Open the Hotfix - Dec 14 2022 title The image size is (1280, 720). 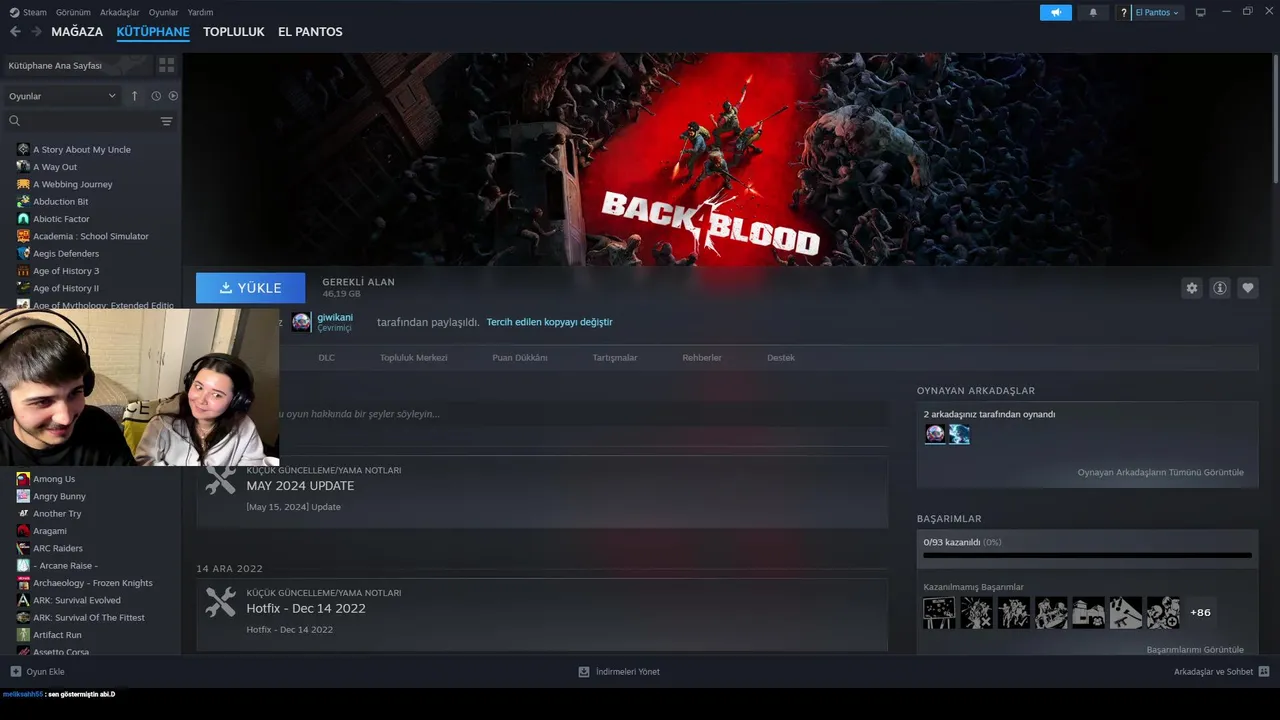tap(306, 608)
